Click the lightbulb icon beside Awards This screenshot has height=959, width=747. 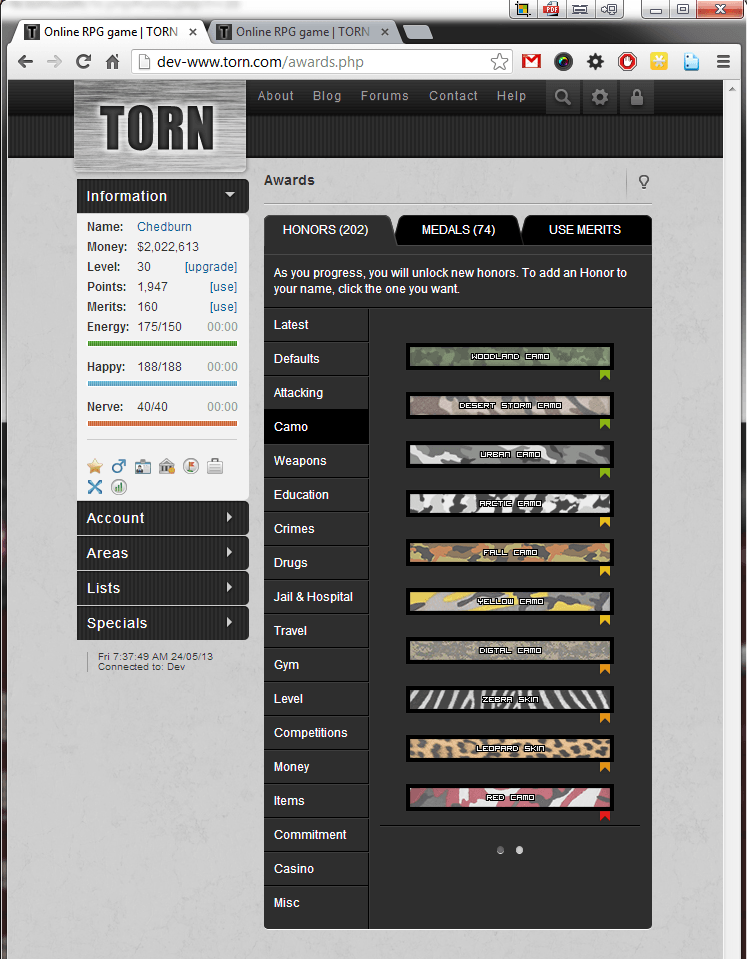click(644, 182)
